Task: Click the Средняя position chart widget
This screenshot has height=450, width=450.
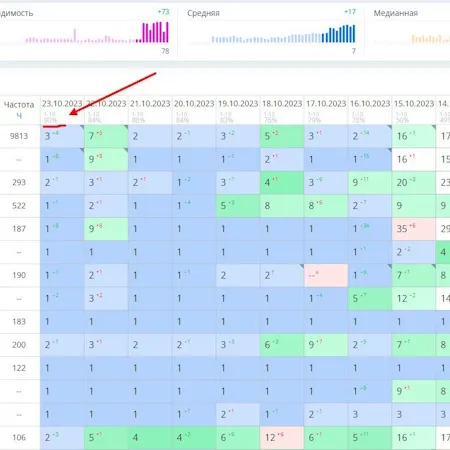Action: (271, 32)
